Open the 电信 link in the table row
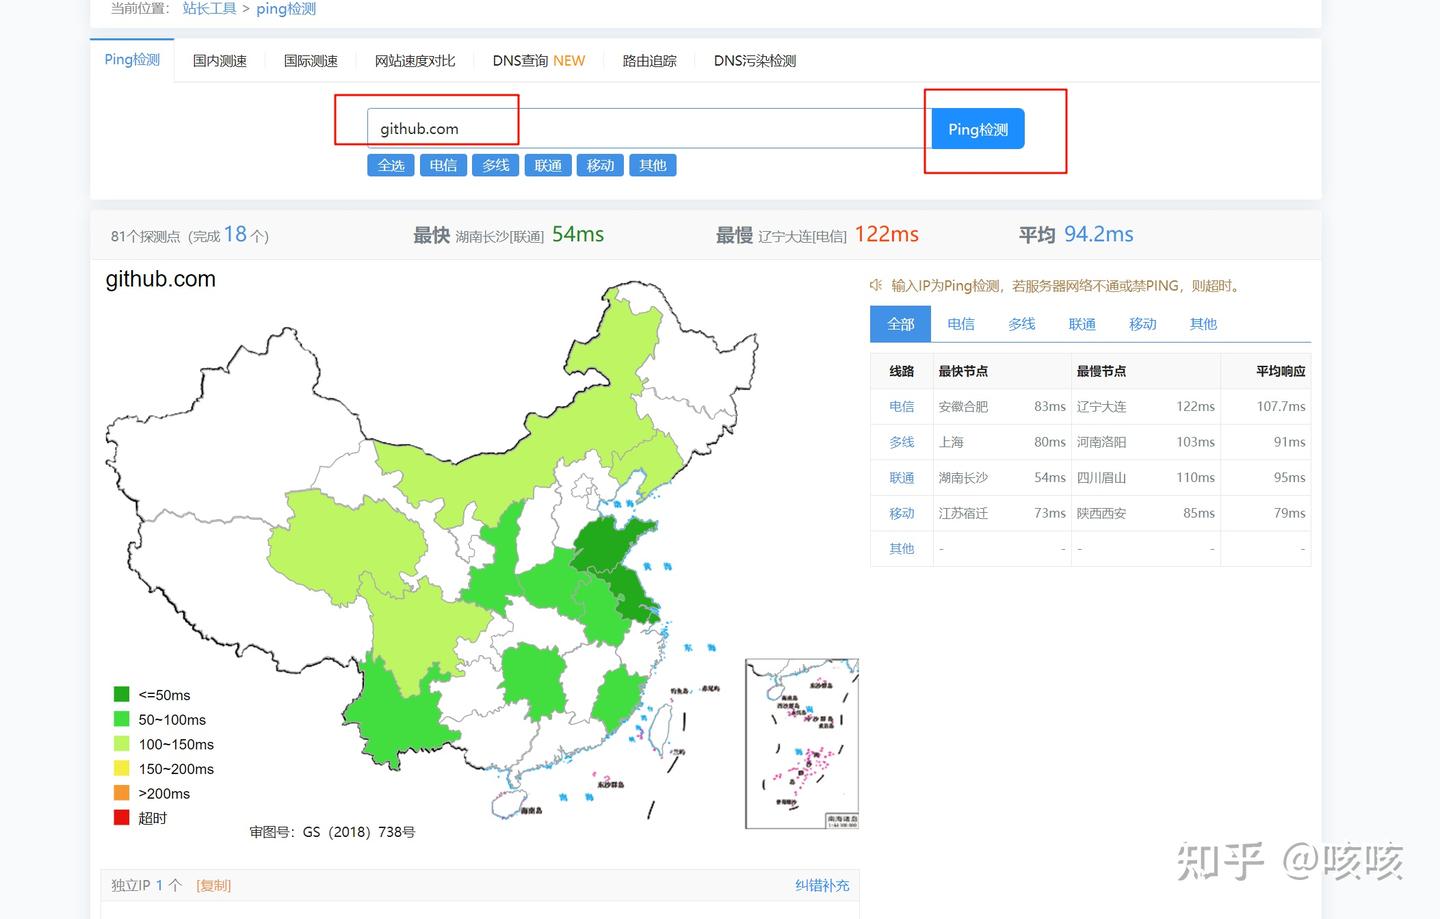This screenshot has height=919, width=1440. pos(902,406)
